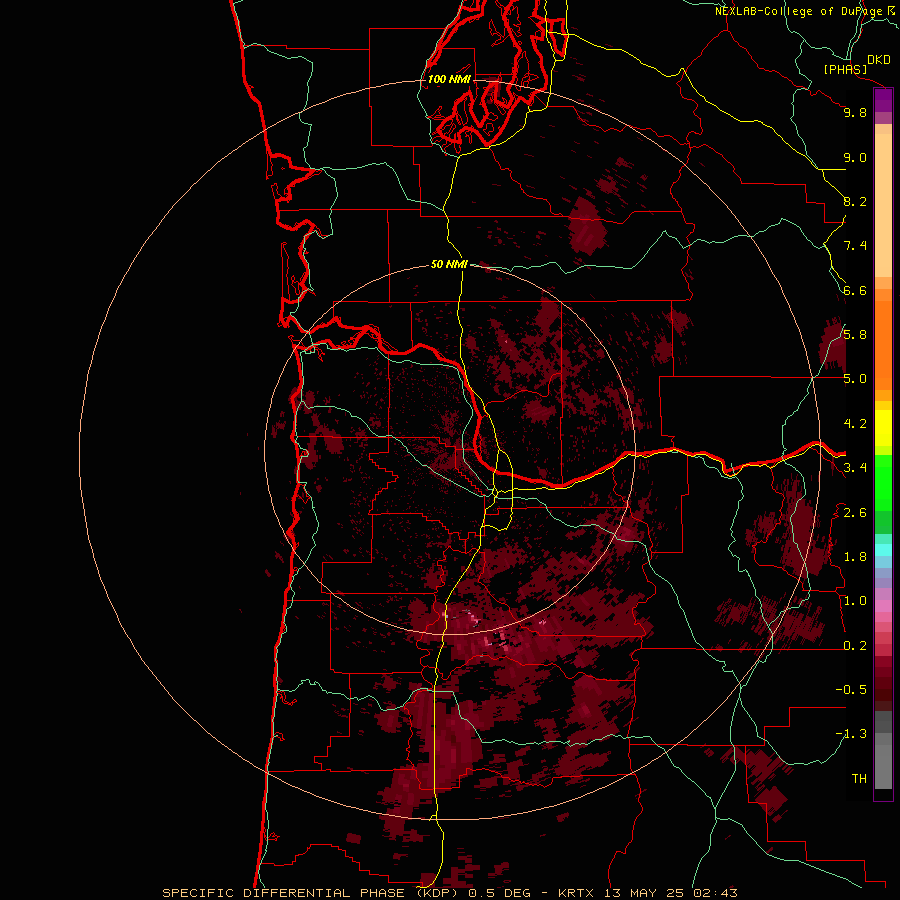Pick the bright green segment of the color bar
This screenshot has width=900, height=900.
tap(883, 483)
